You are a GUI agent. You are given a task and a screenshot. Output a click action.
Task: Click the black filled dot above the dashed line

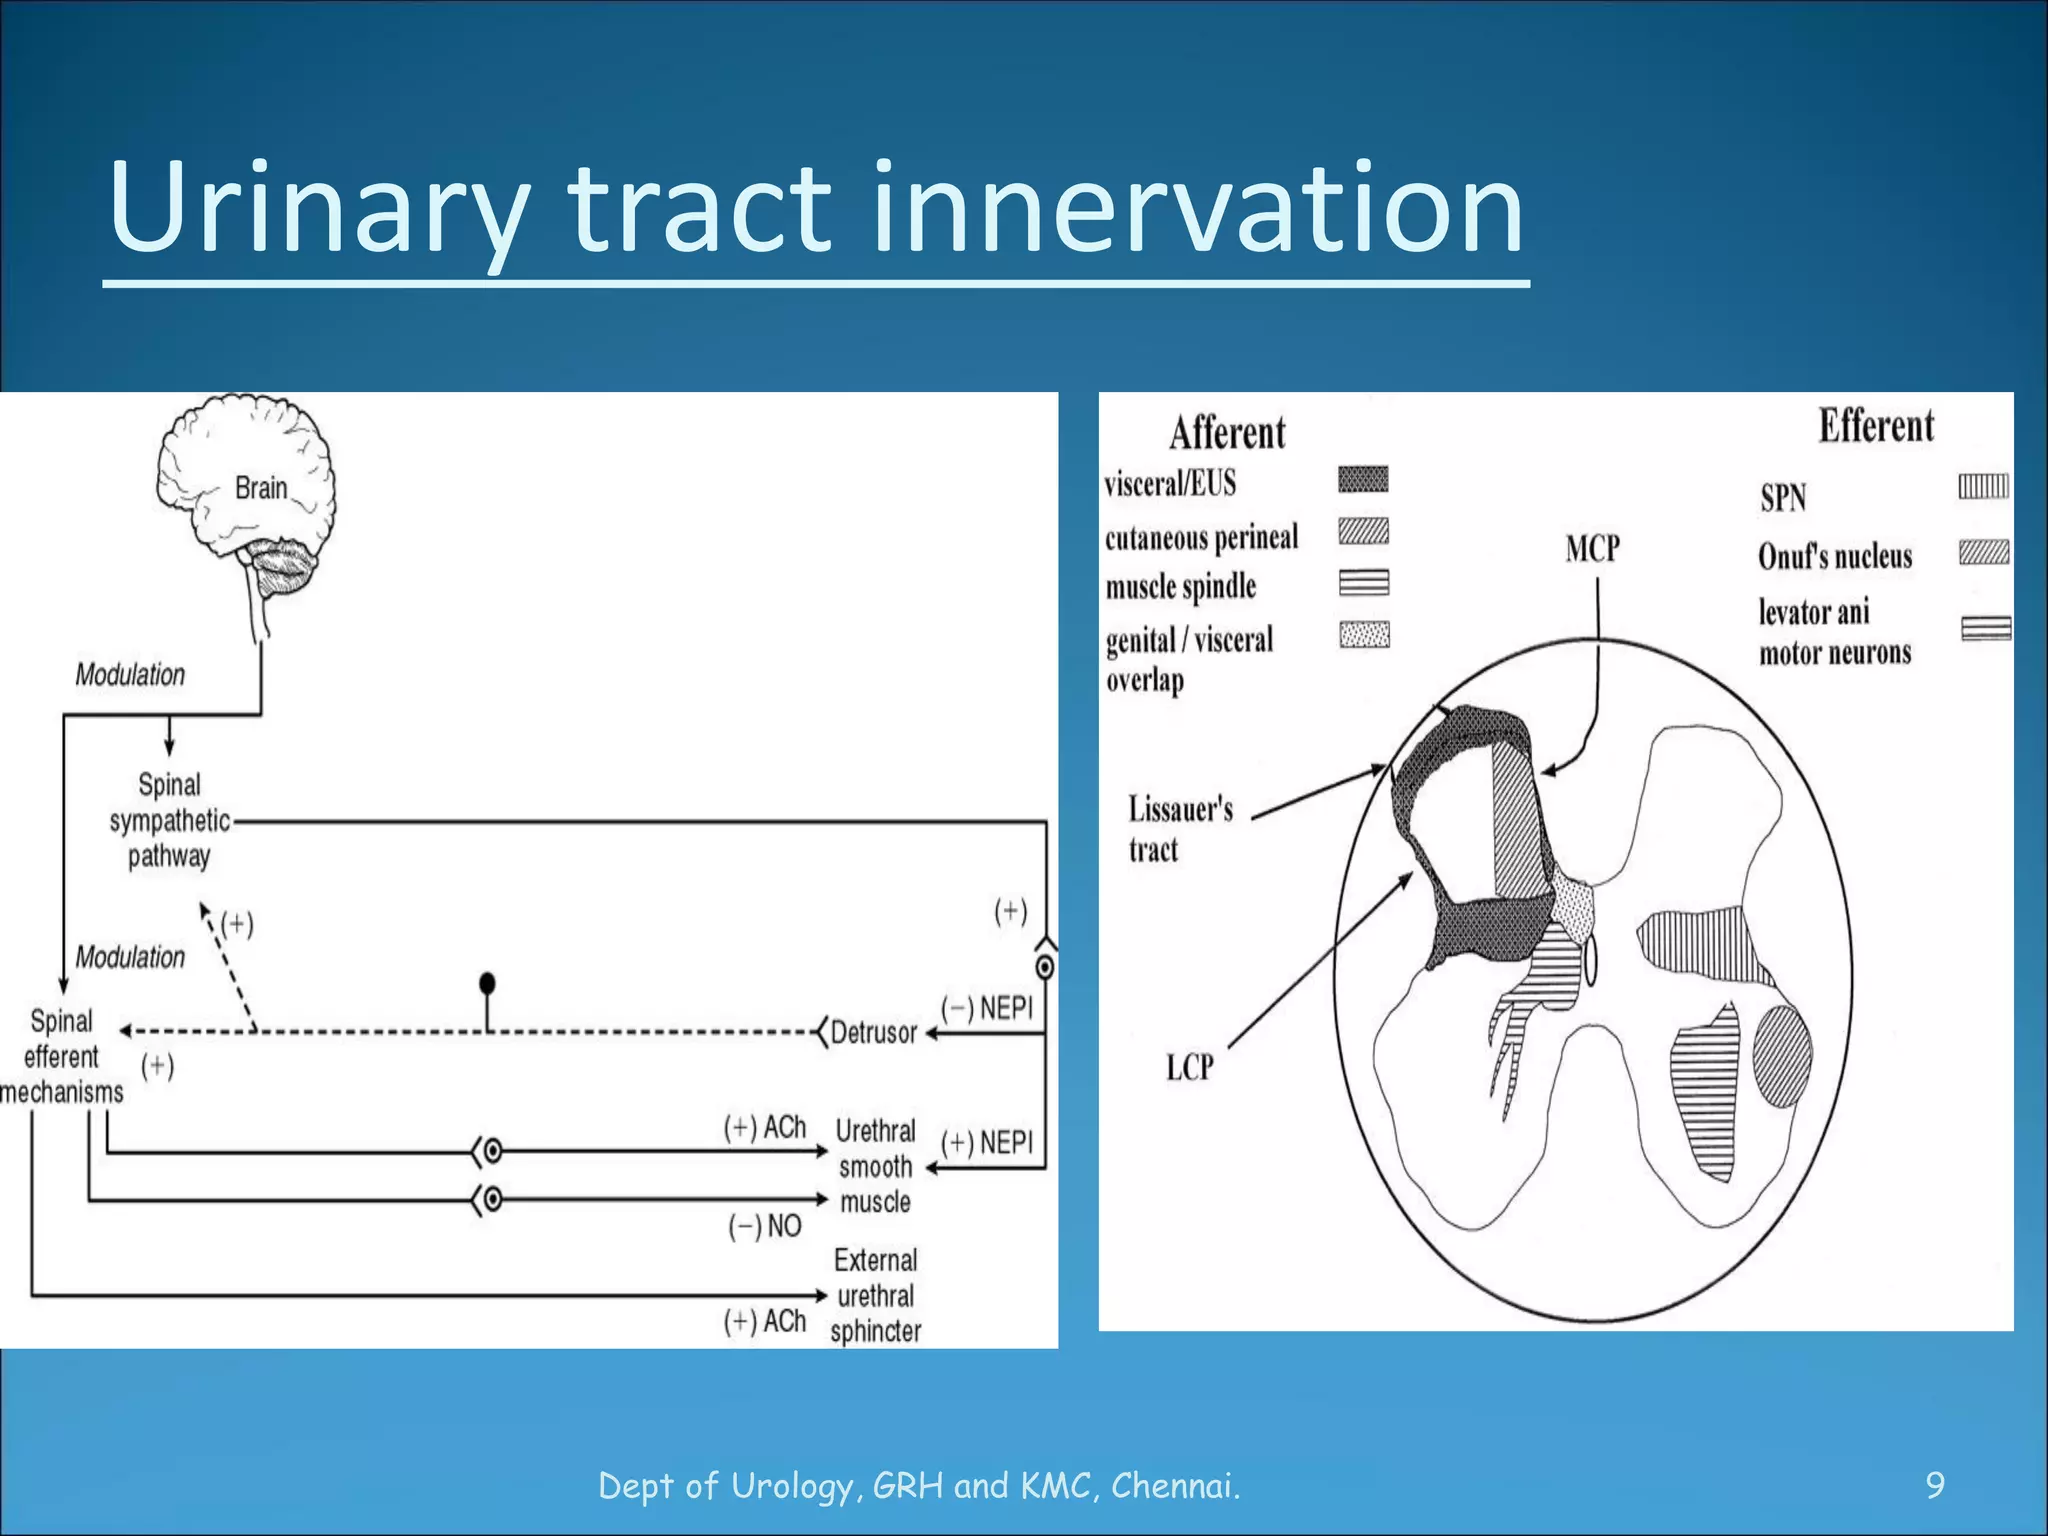coord(487,983)
